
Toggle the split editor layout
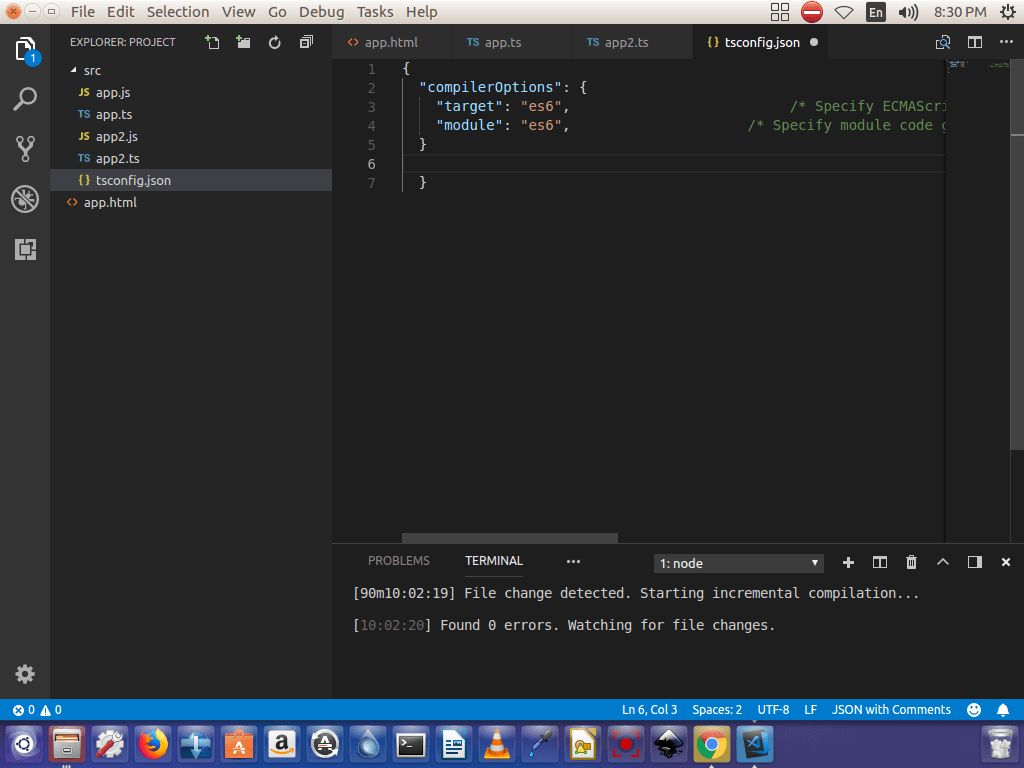click(x=974, y=43)
